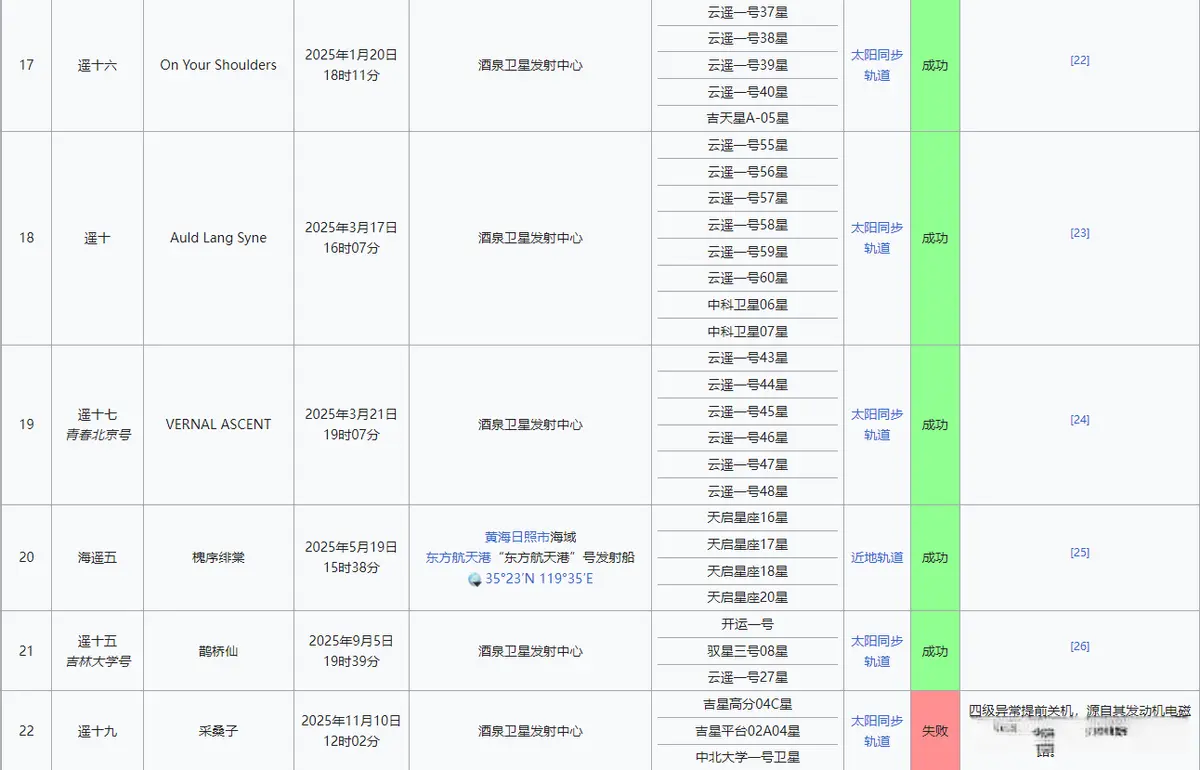Click the globe icon beside the coordinates
Image resolution: width=1200 pixels, height=770 pixels.
click(475, 579)
